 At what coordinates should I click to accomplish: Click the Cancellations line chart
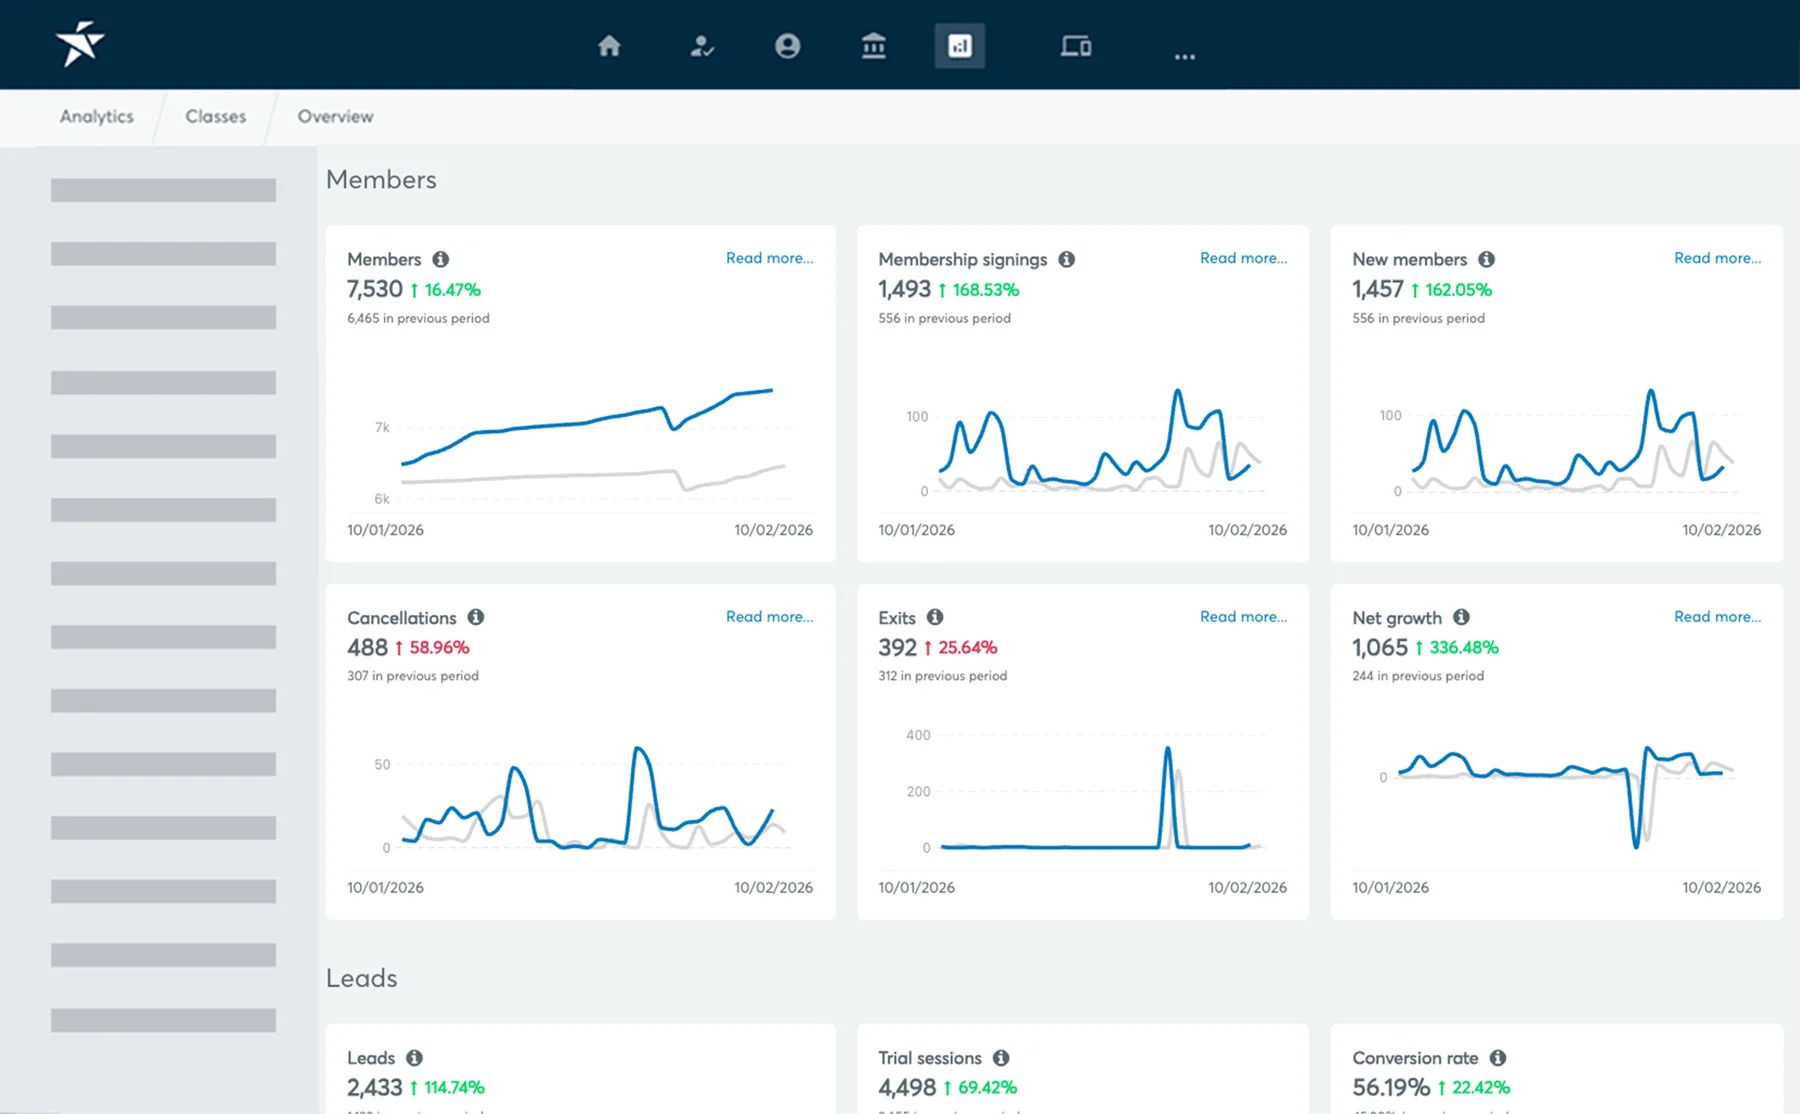click(590, 800)
